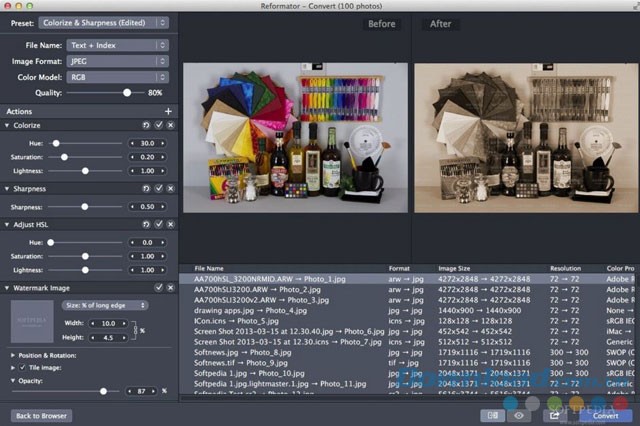Remove the Sharpness action with X icon

click(x=170, y=188)
